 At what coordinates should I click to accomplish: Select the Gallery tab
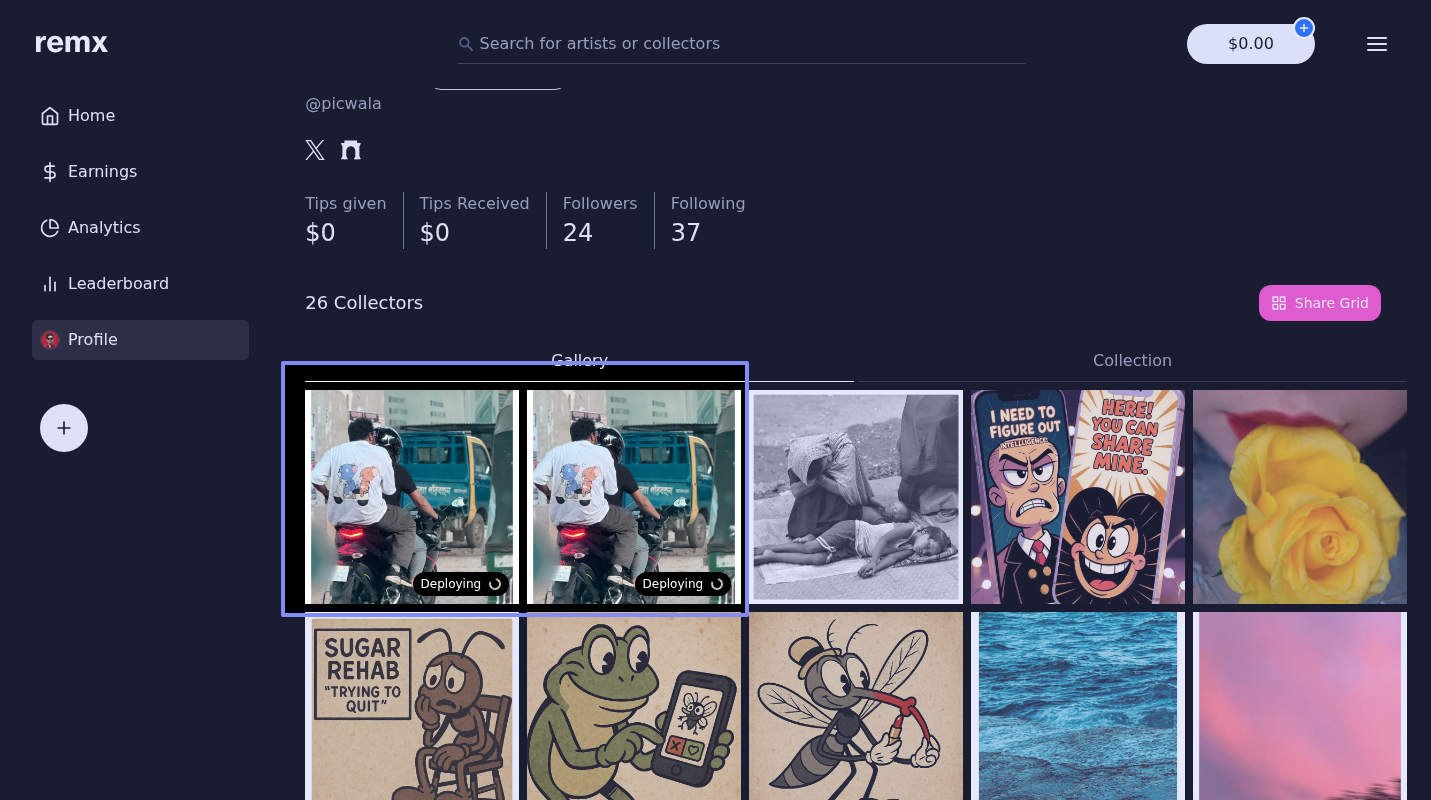(x=579, y=360)
